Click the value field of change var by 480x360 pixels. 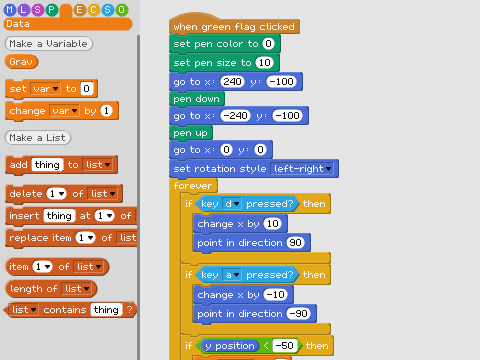pyautogui.click(x=106, y=111)
